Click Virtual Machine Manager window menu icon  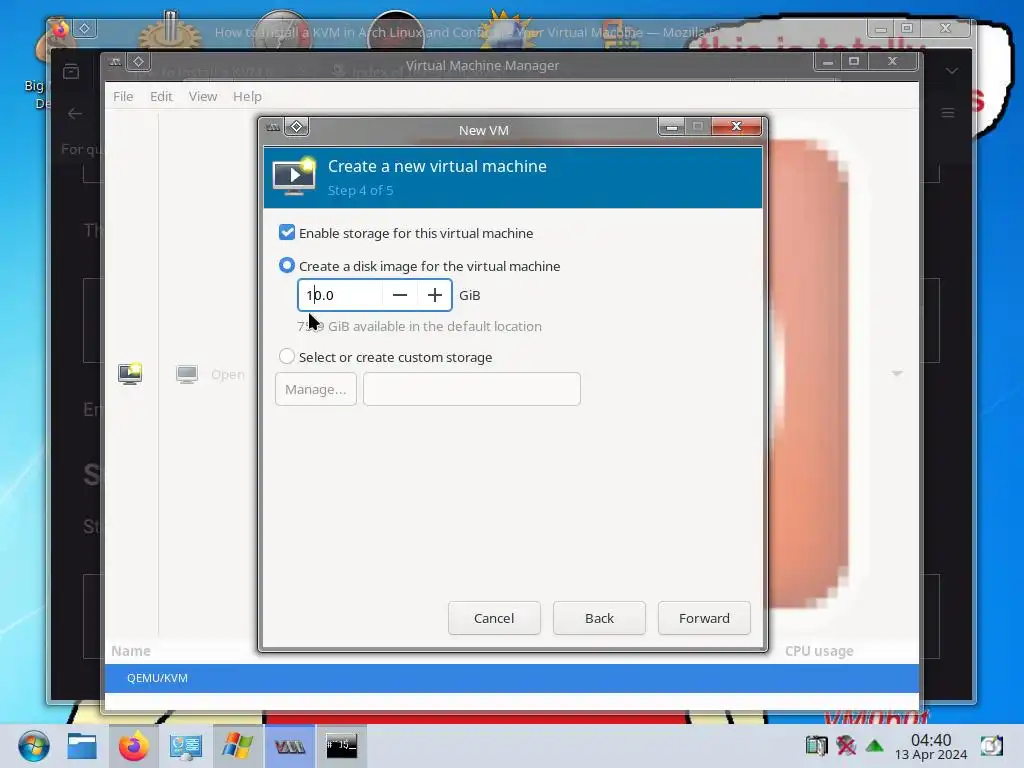(115, 62)
